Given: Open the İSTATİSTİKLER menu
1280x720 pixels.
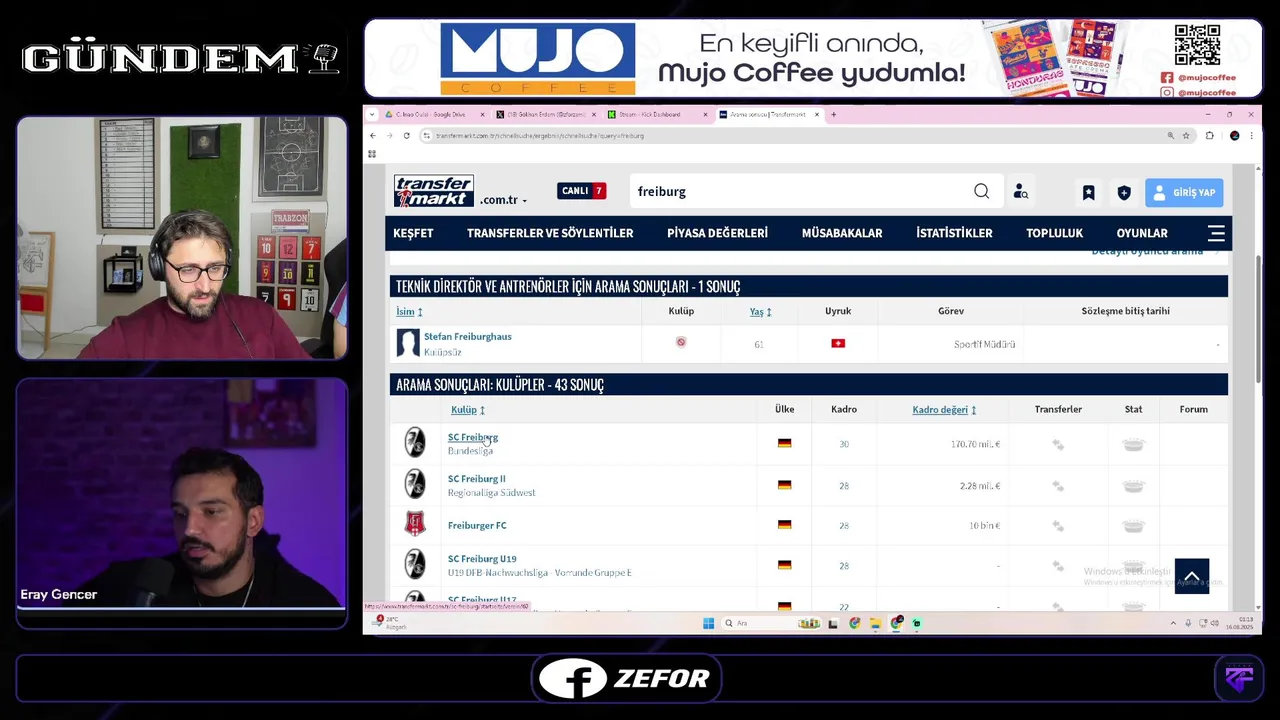Looking at the screenshot, I should [954, 233].
